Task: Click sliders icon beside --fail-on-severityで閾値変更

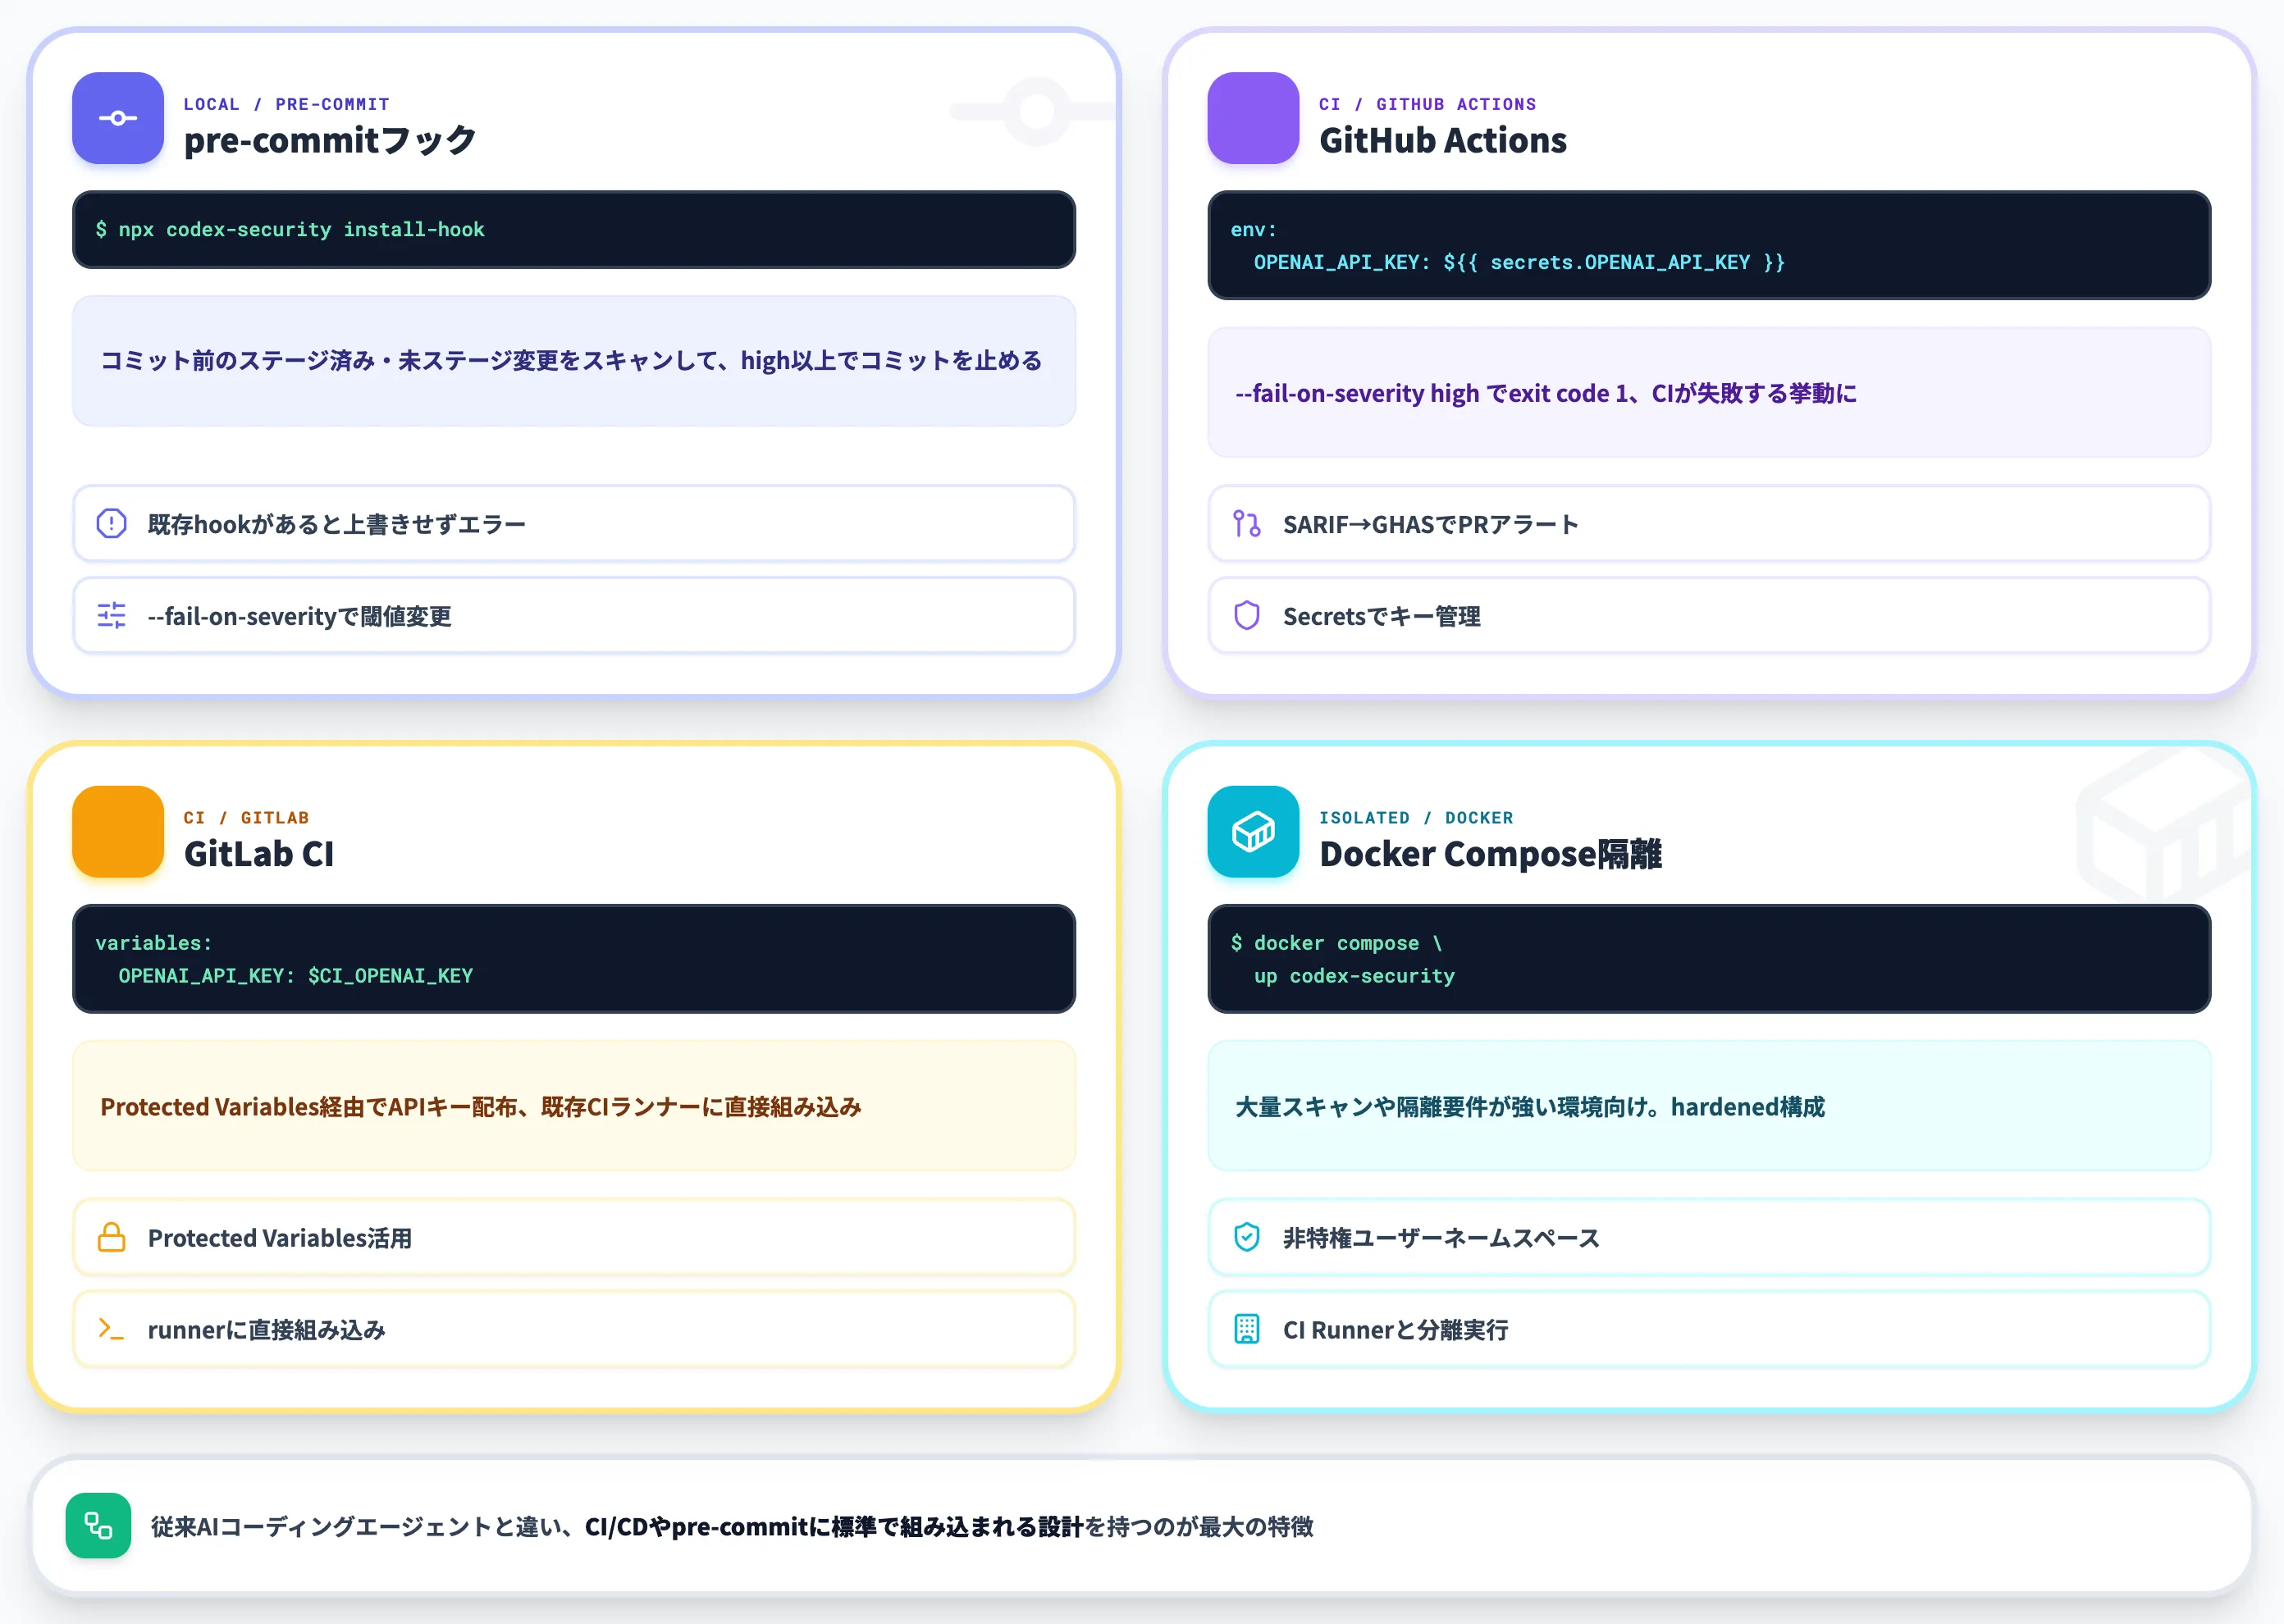Action: tap(111, 615)
